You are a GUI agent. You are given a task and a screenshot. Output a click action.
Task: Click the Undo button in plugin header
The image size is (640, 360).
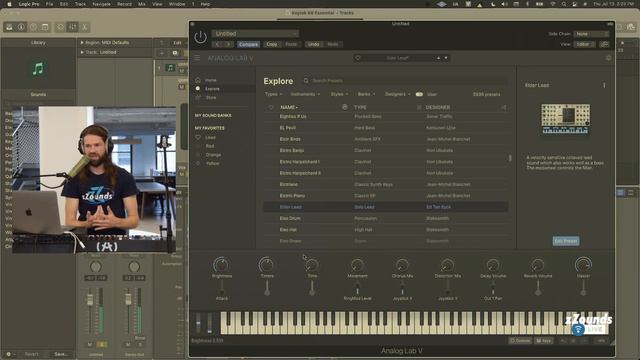313,44
